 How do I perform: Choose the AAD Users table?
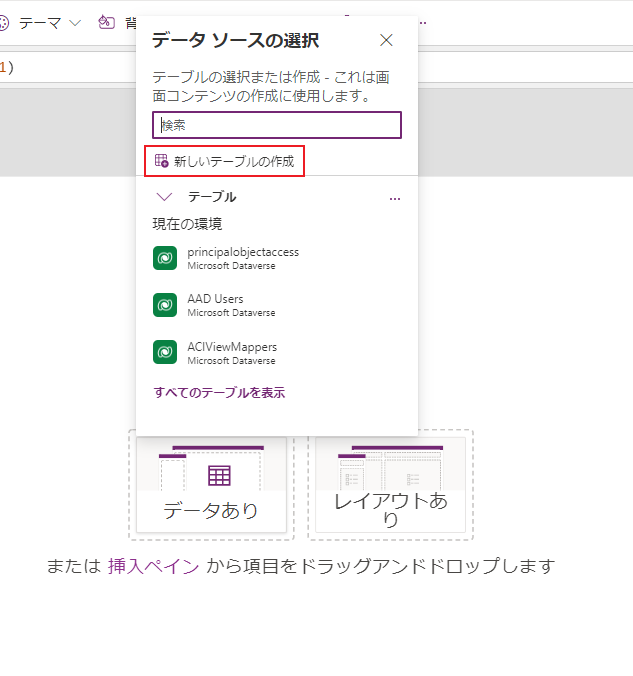click(x=277, y=305)
